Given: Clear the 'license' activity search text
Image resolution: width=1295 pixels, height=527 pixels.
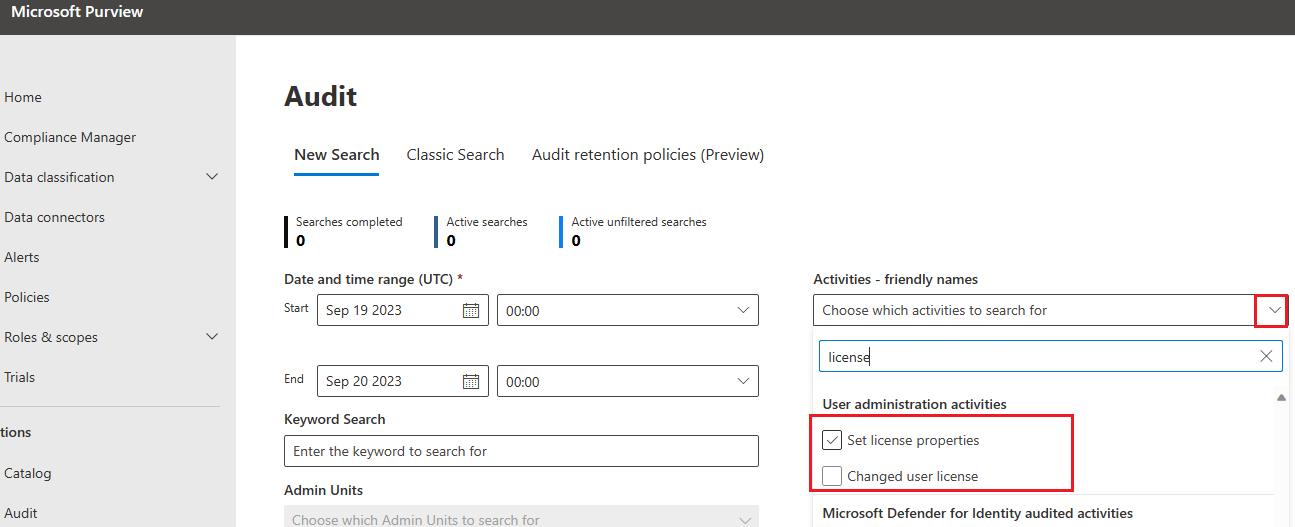Looking at the screenshot, I should click(x=1266, y=356).
